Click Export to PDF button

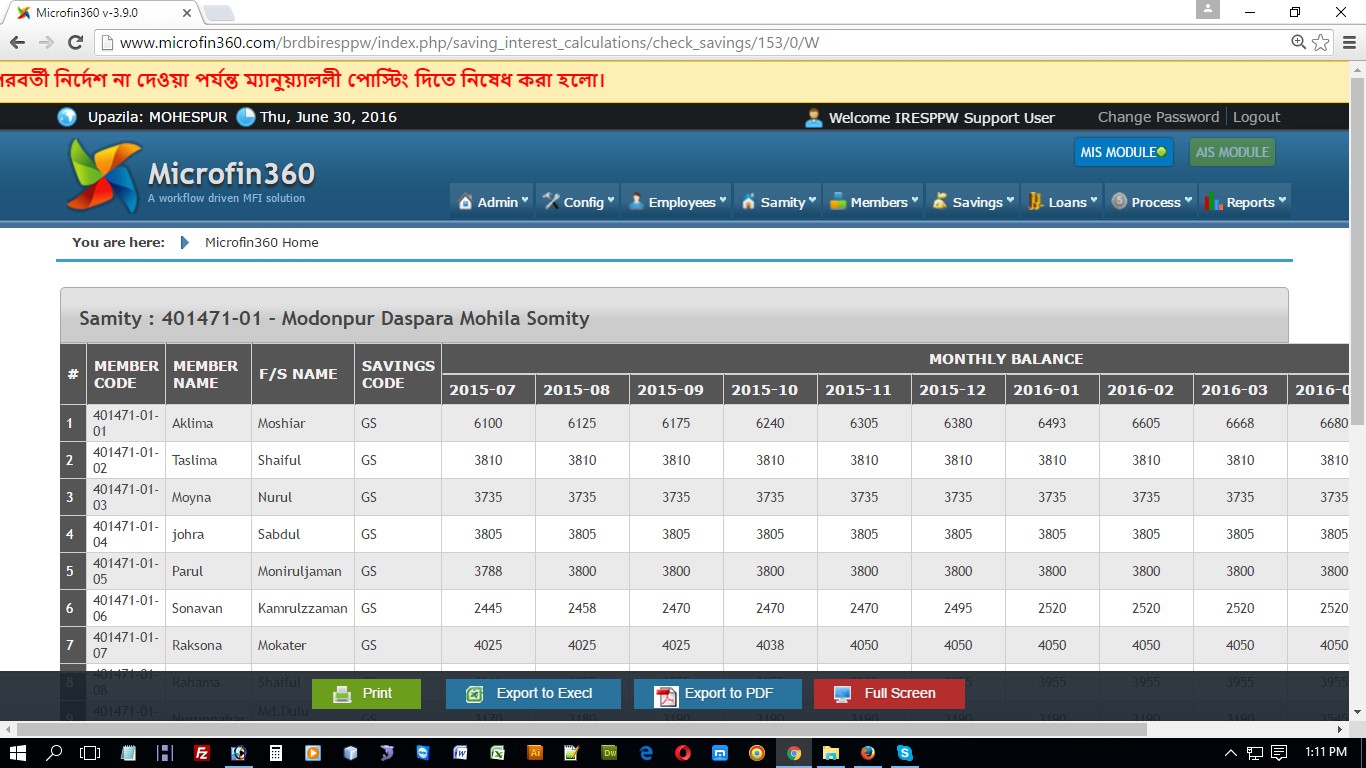(717, 694)
